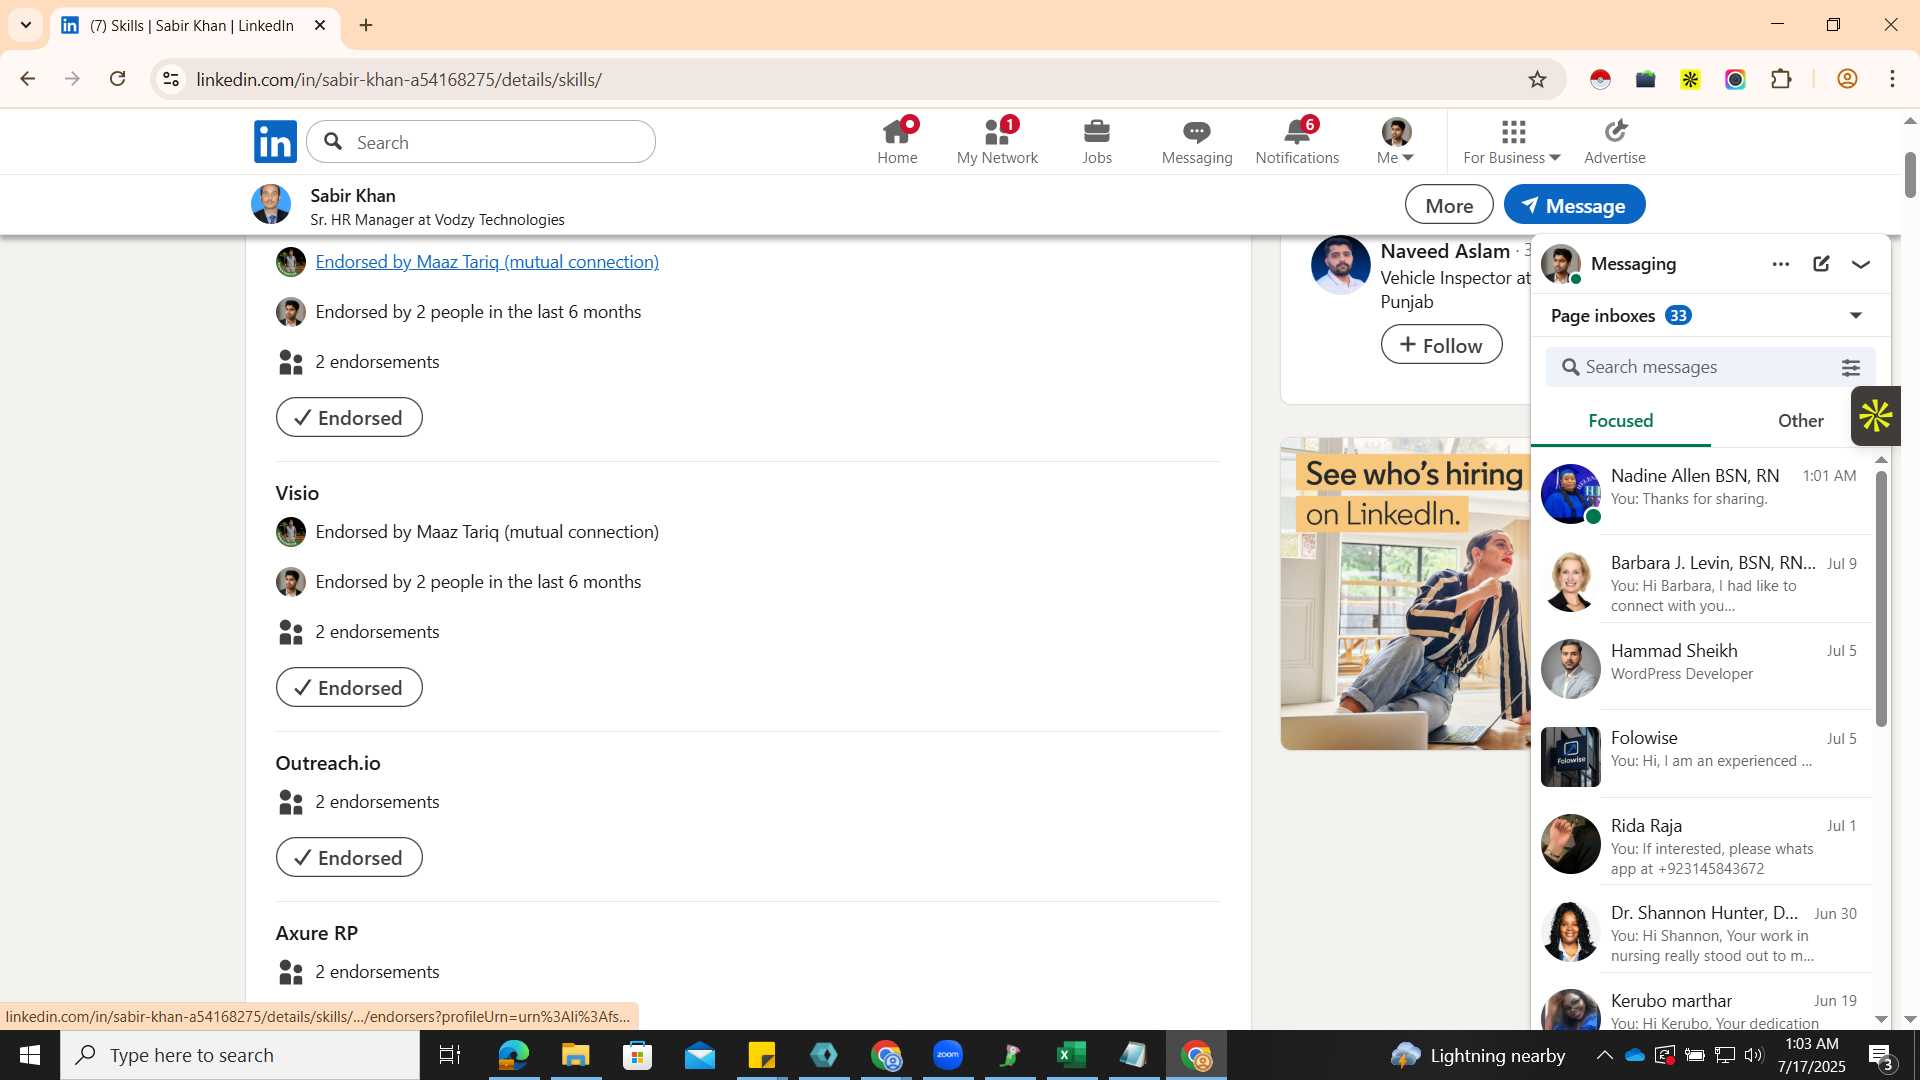Open Zoom from the taskbar
This screenshot has height=1080, width=1920.
pyautogui.click(x=947, y=1055)
